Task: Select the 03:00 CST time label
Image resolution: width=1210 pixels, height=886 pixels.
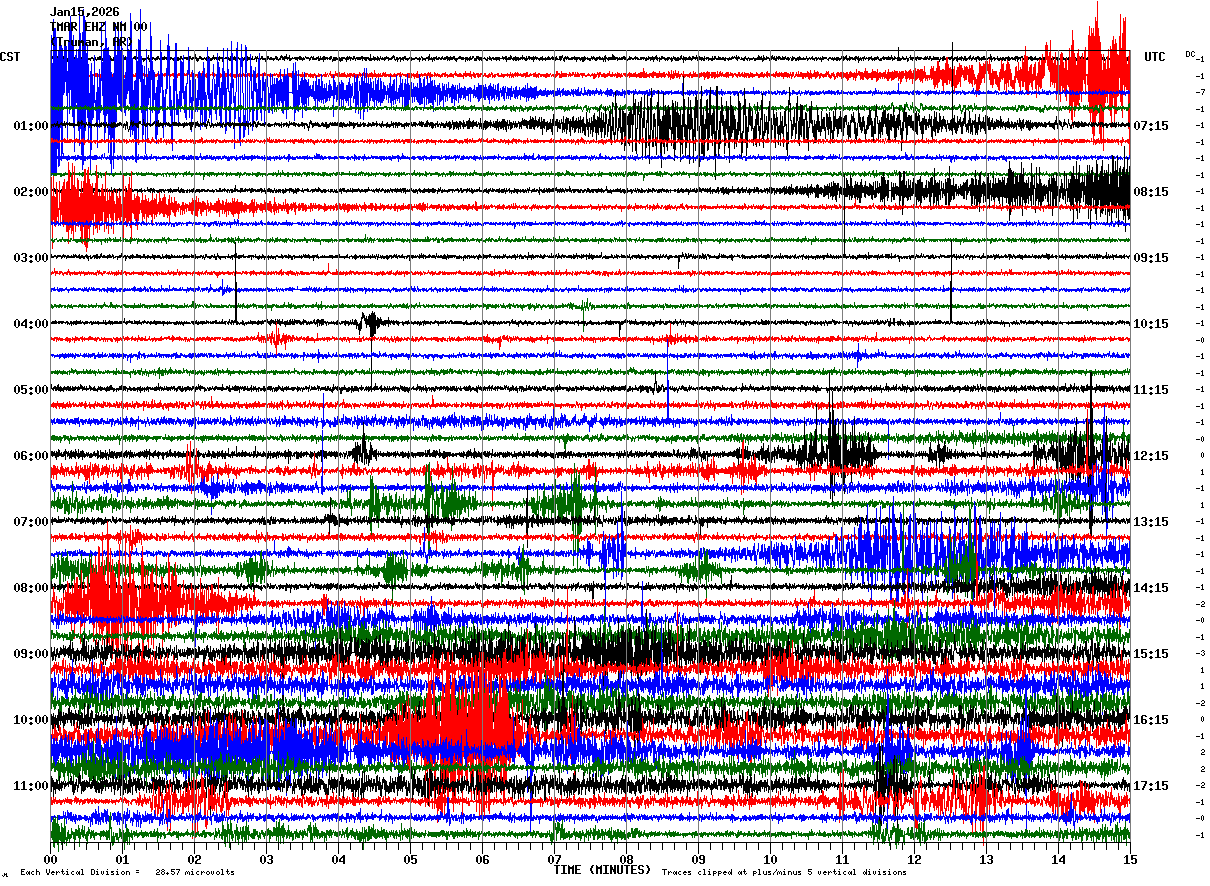Action: tap(31, 258)
